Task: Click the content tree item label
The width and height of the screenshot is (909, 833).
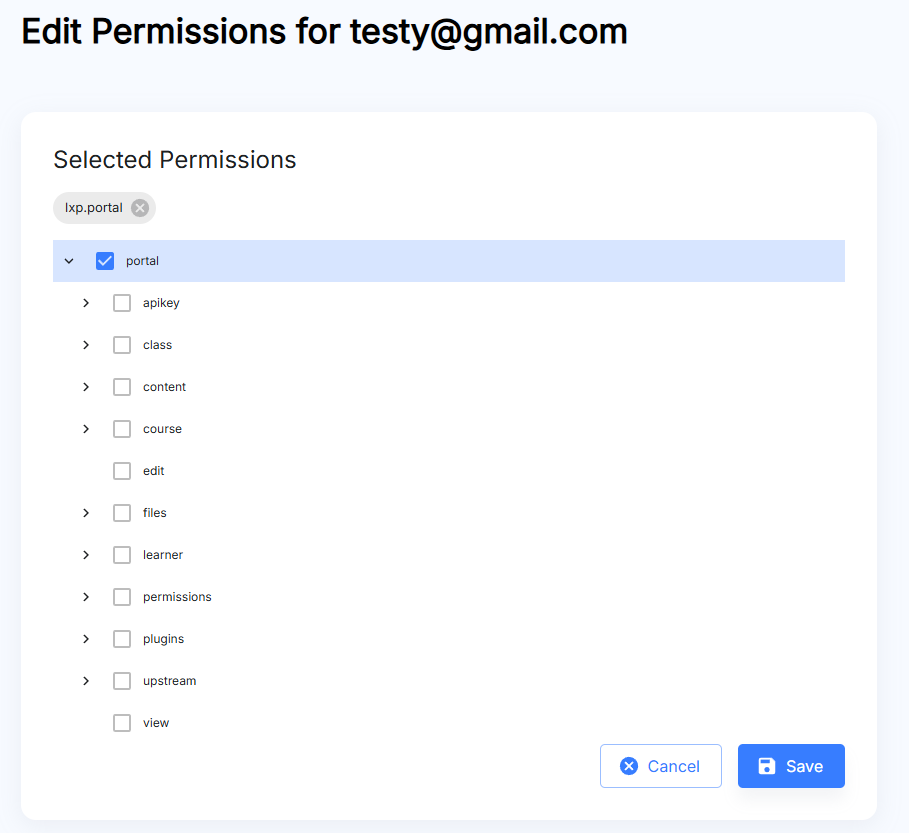Action: click(x=164, y=387)
